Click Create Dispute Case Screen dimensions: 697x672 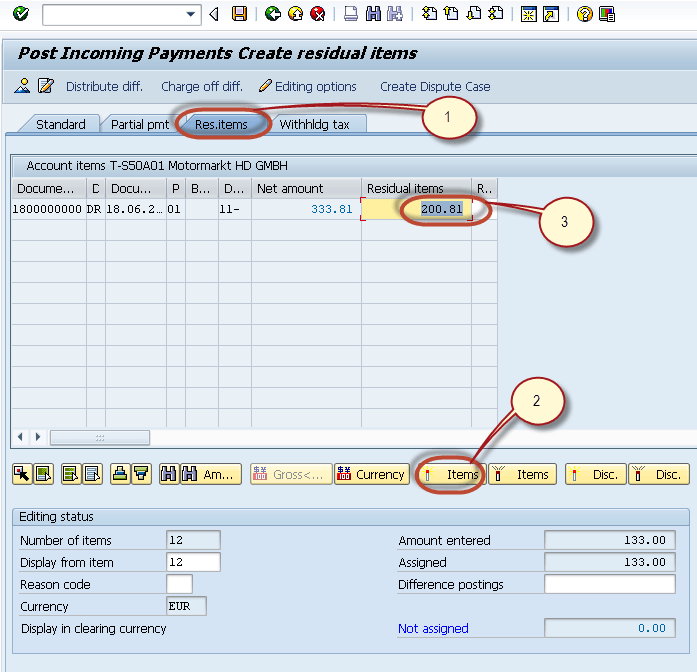point(435,87)
